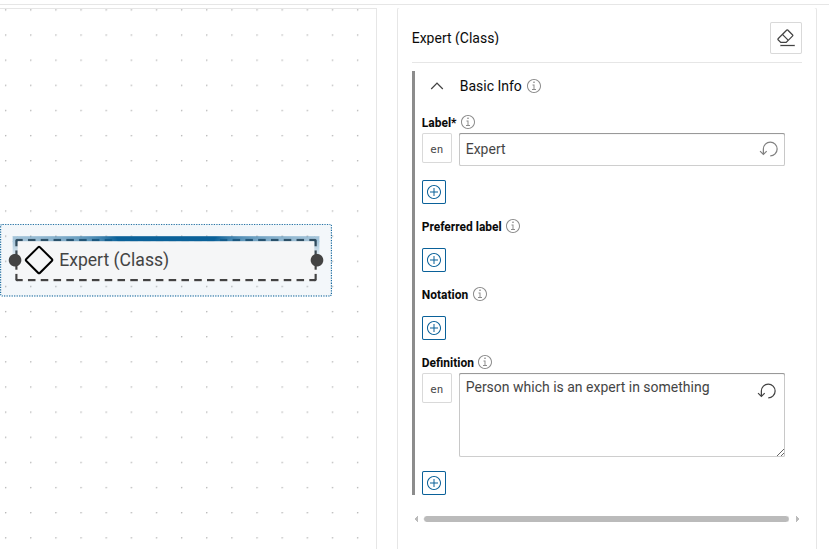Click the horizontal scrollbar under the properties panel
The width and height of the screenshot is (829, 549).
[605, 519]
